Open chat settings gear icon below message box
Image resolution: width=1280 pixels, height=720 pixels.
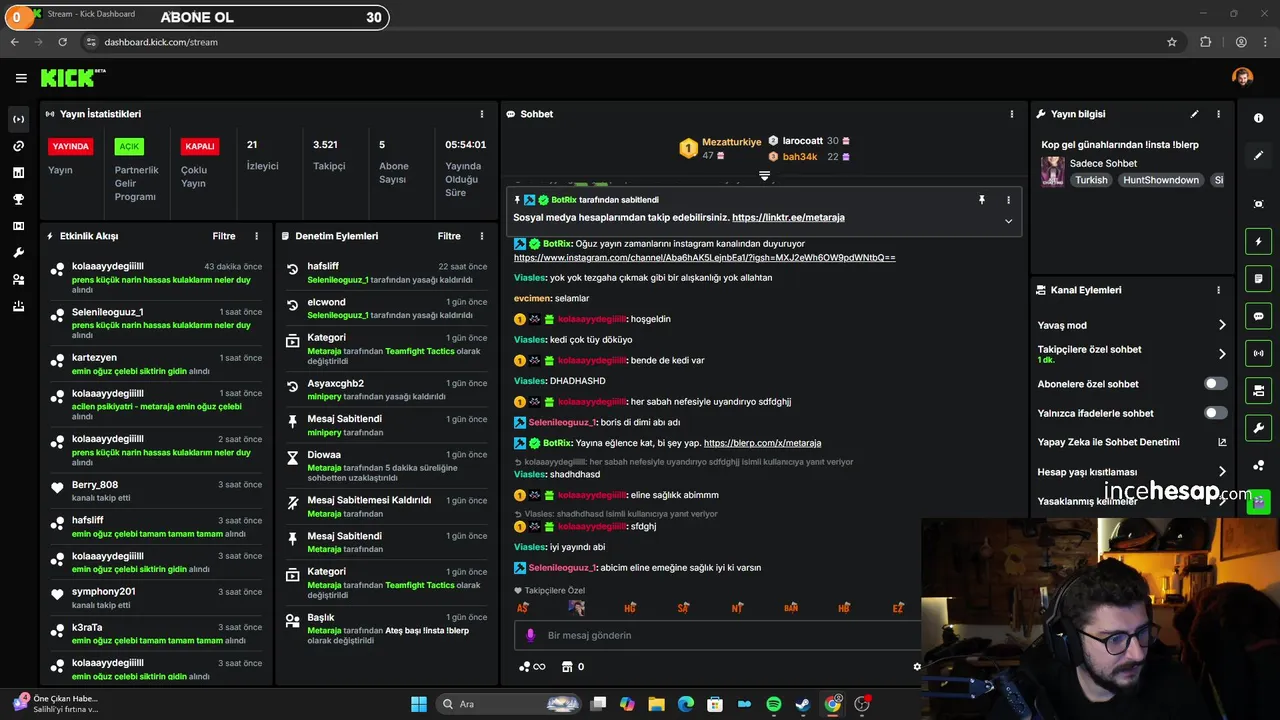(x=917, y=667)
